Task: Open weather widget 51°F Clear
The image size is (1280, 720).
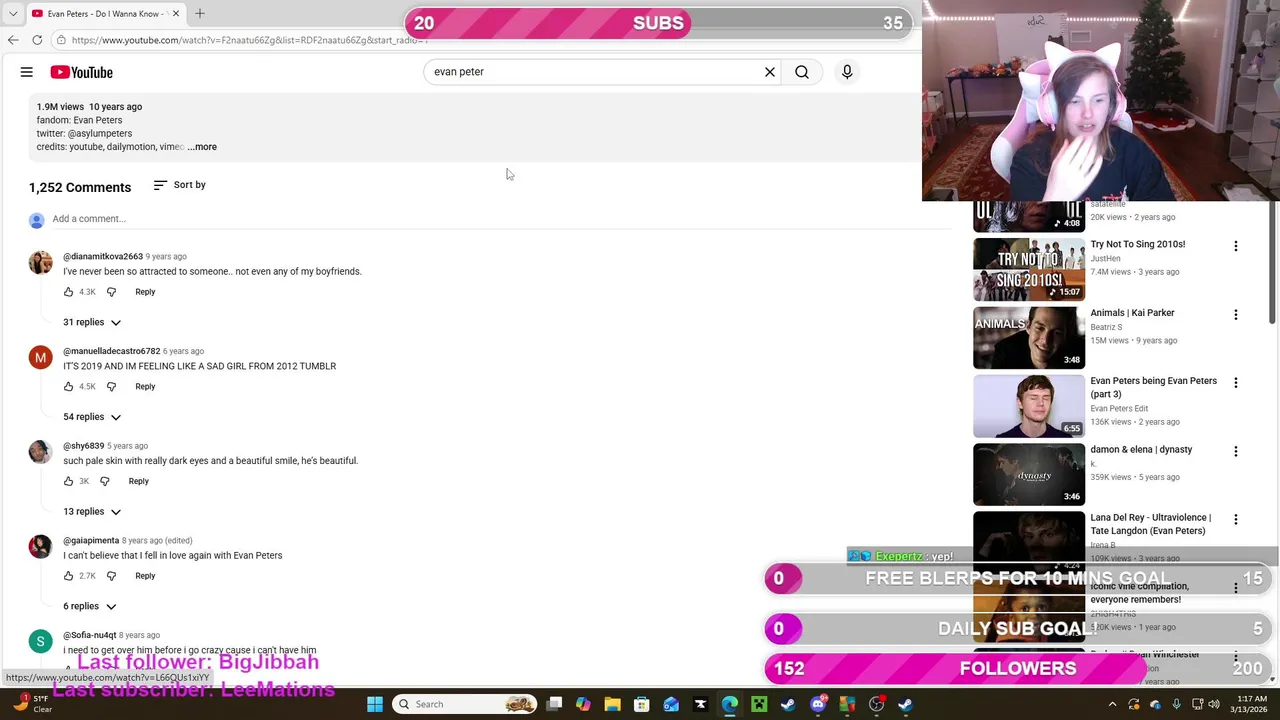Action: coord(30,704)
